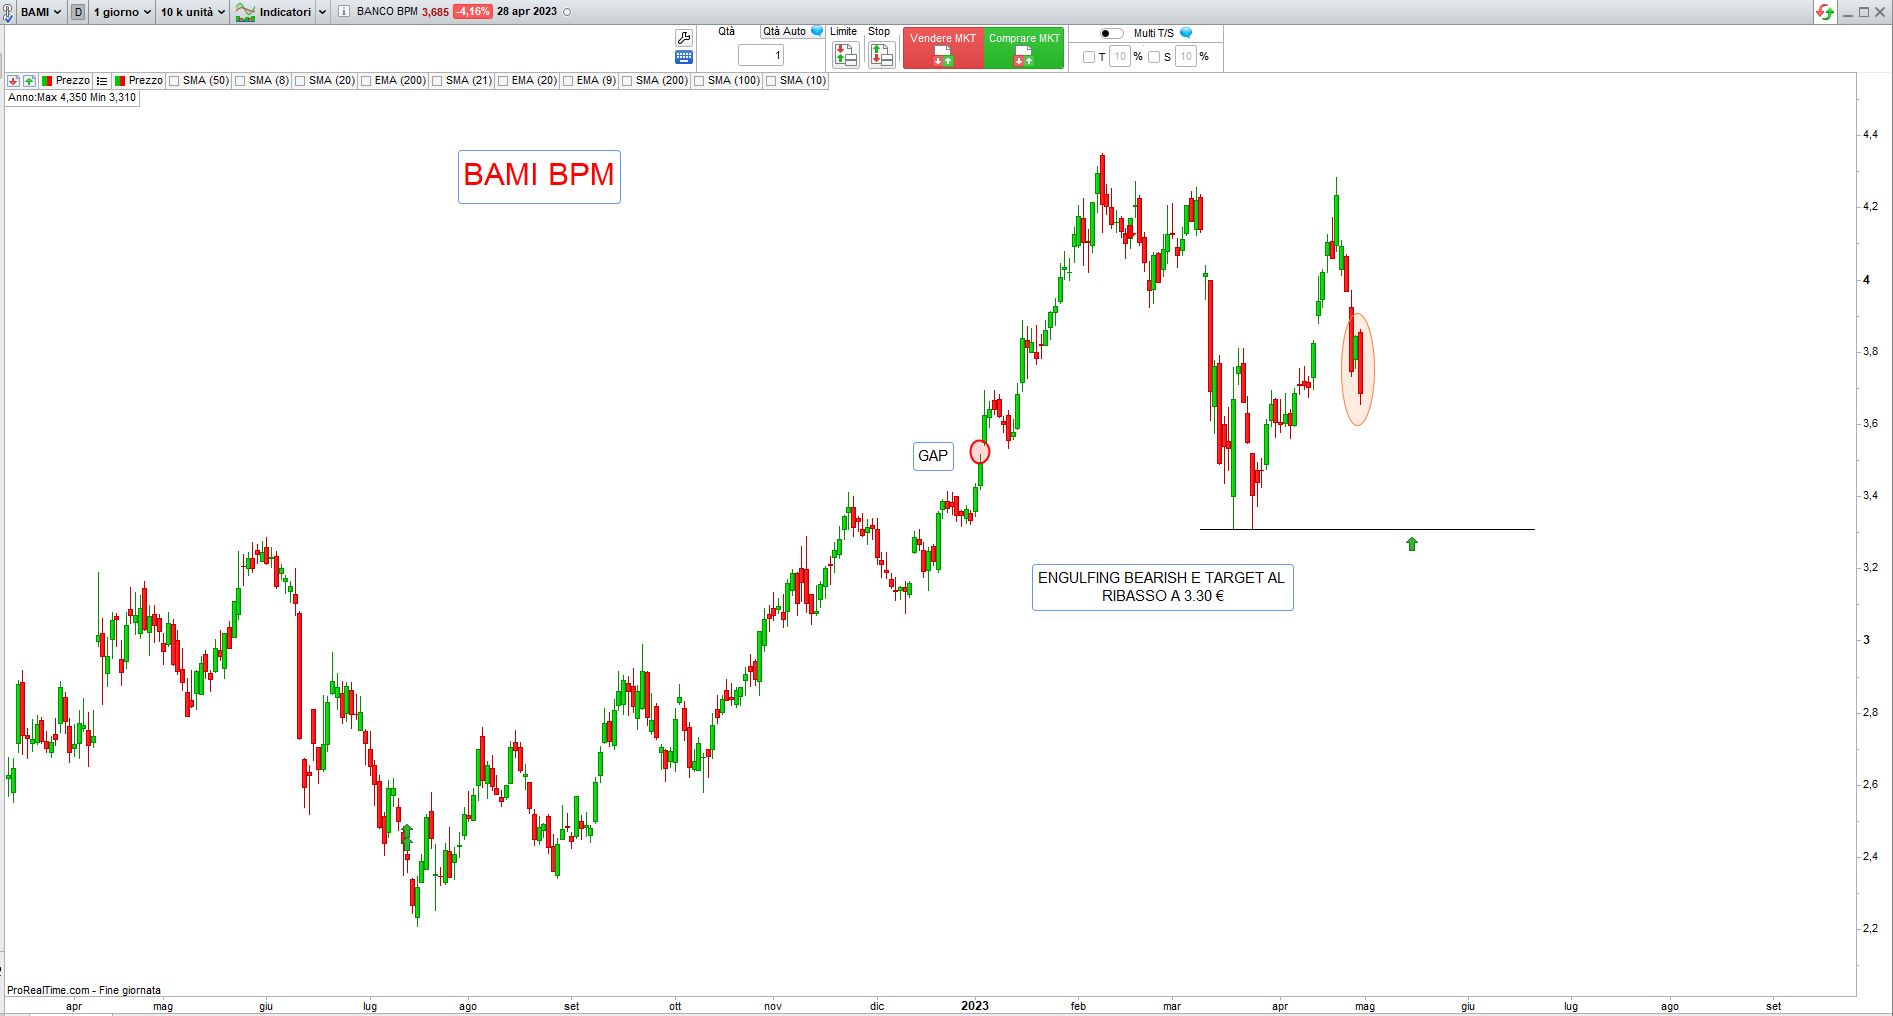This screenshot has height=1016, width=1893.
Task: Click the Indicatori chart icon
Action: coord(245,12)
